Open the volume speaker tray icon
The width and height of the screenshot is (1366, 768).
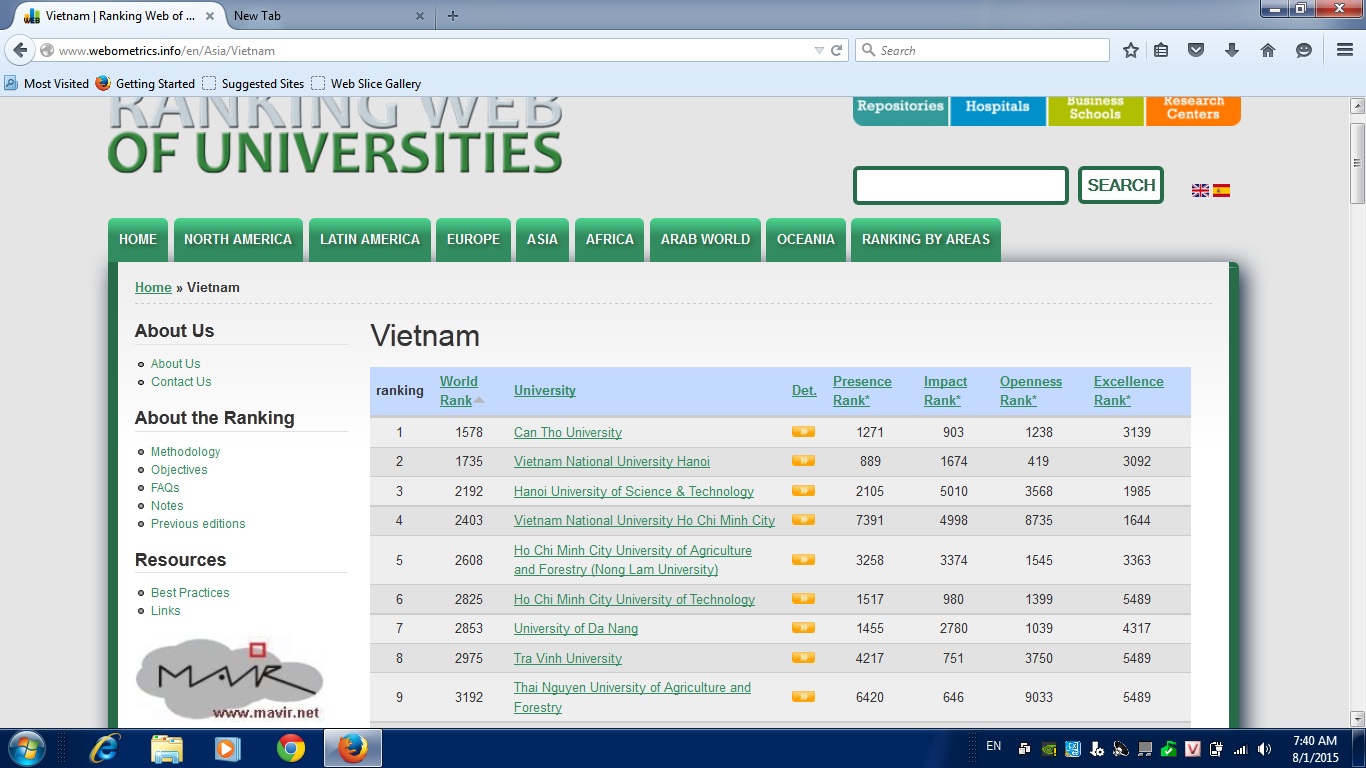pyautogui.click(x=1264, y=749)
